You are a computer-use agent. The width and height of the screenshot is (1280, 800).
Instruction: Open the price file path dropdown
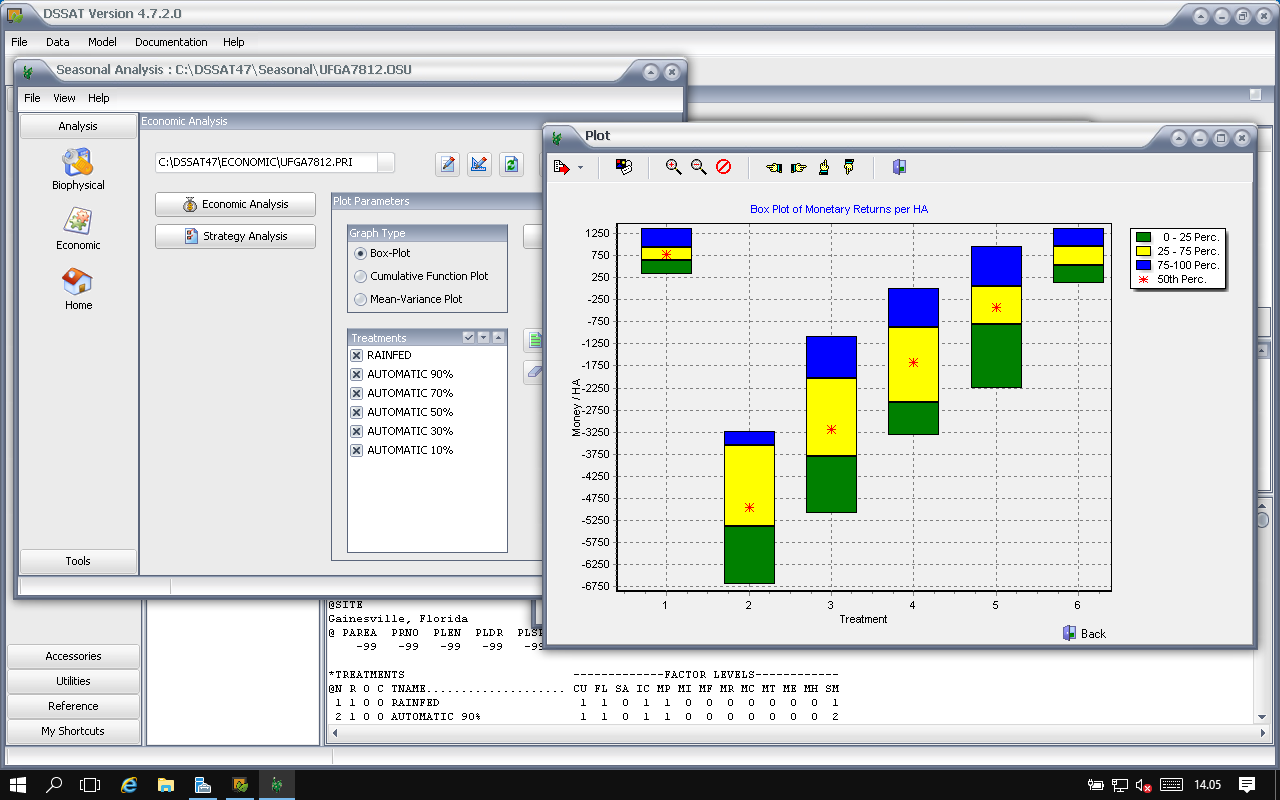click(385, 163)
